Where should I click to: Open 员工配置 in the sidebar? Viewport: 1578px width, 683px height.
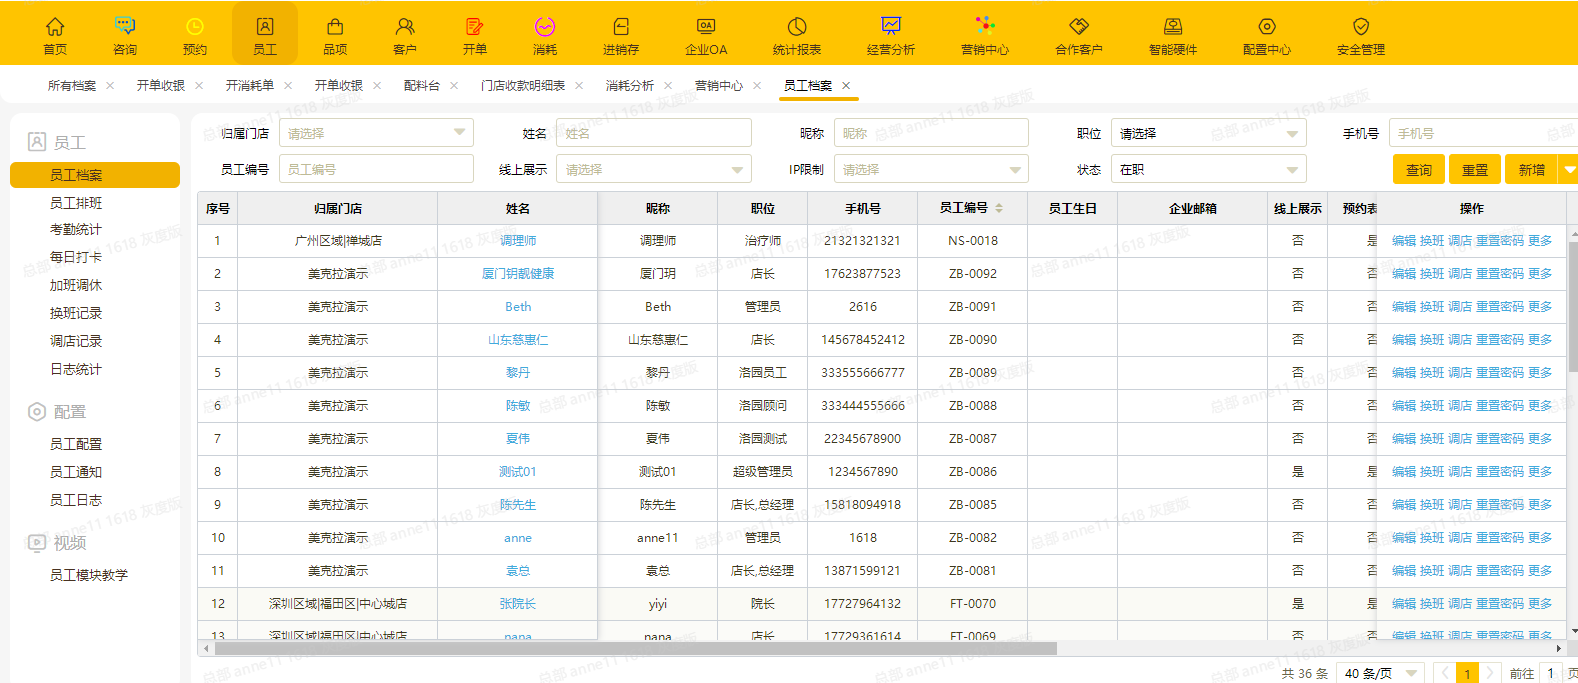click(76, 444)
